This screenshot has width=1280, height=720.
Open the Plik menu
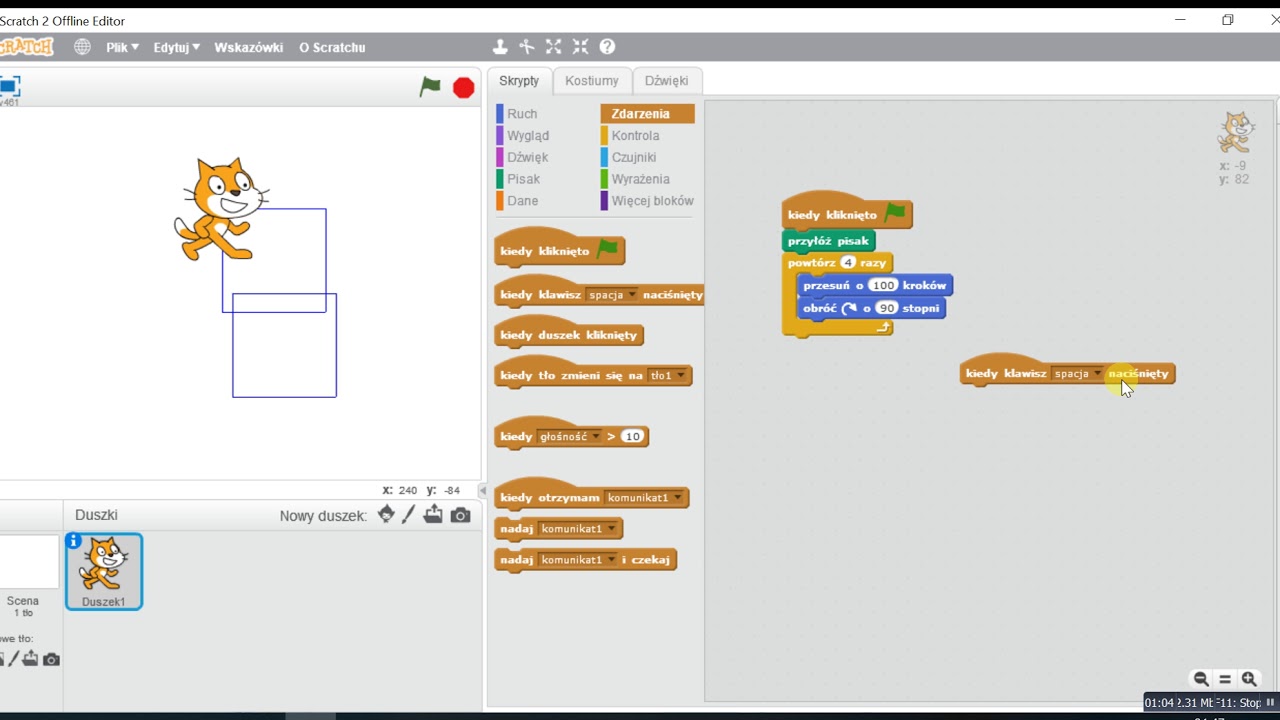pyautogui.click(x=122, y=47)
